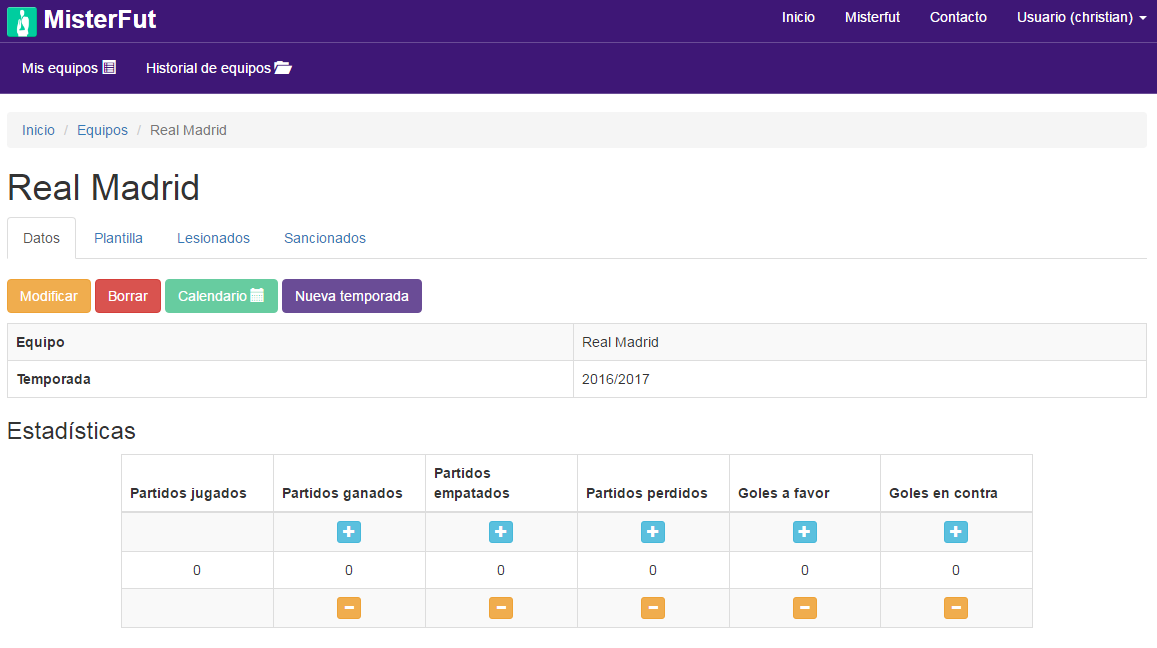The height and width of the screenshot is (648, 1157).
Task: Click the Goles en contra value 0
Action: [x=956, y=571]
